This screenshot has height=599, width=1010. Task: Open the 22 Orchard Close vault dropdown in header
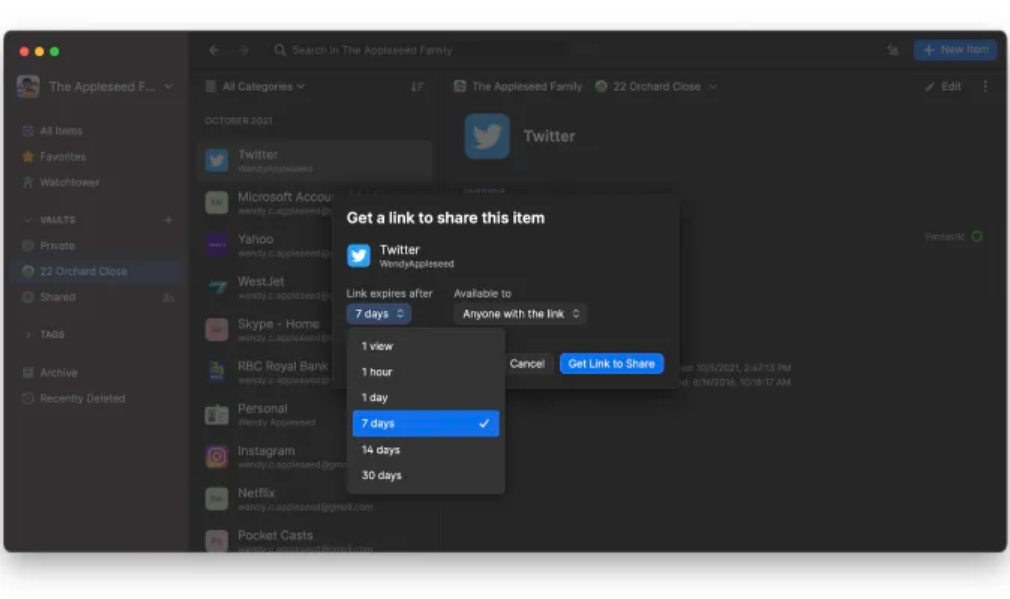click(656, 86)
